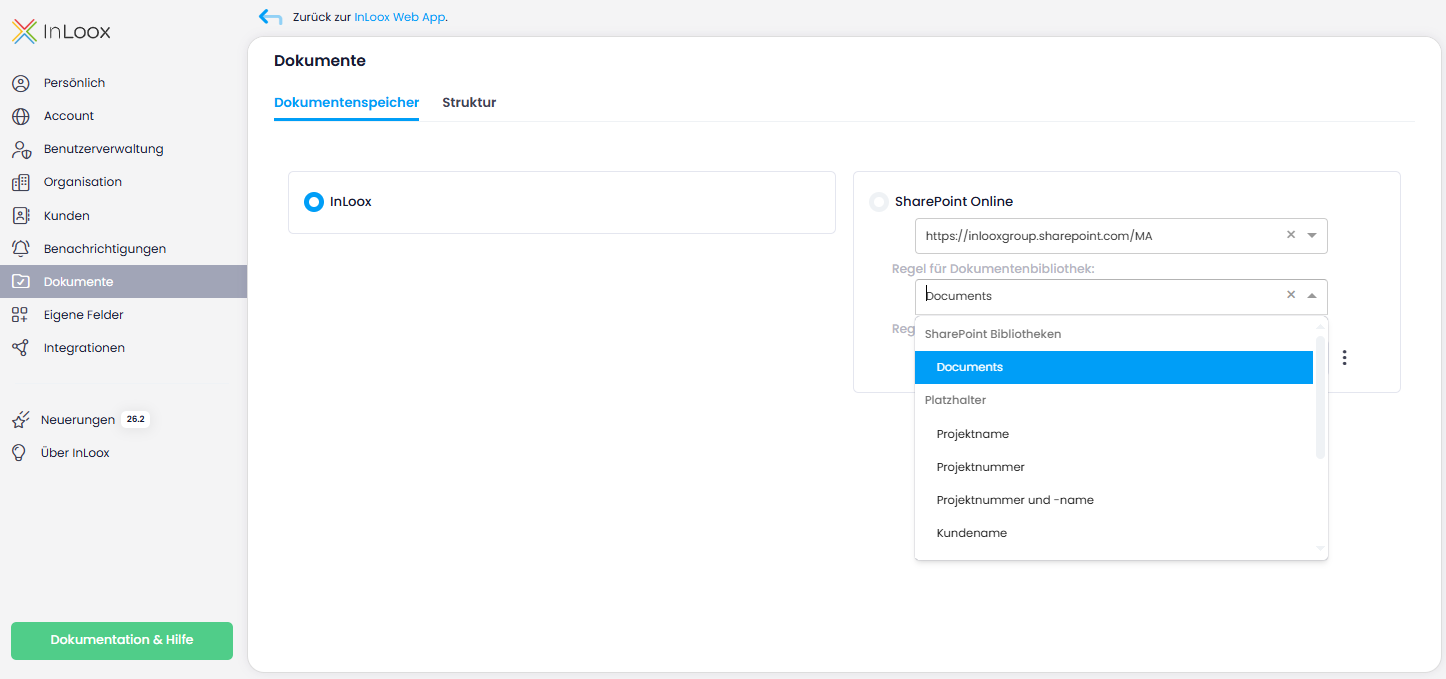This screenshot has height=679, width=1446.
Task: Click the InLoox logo
Action: [x=61, y=32]
